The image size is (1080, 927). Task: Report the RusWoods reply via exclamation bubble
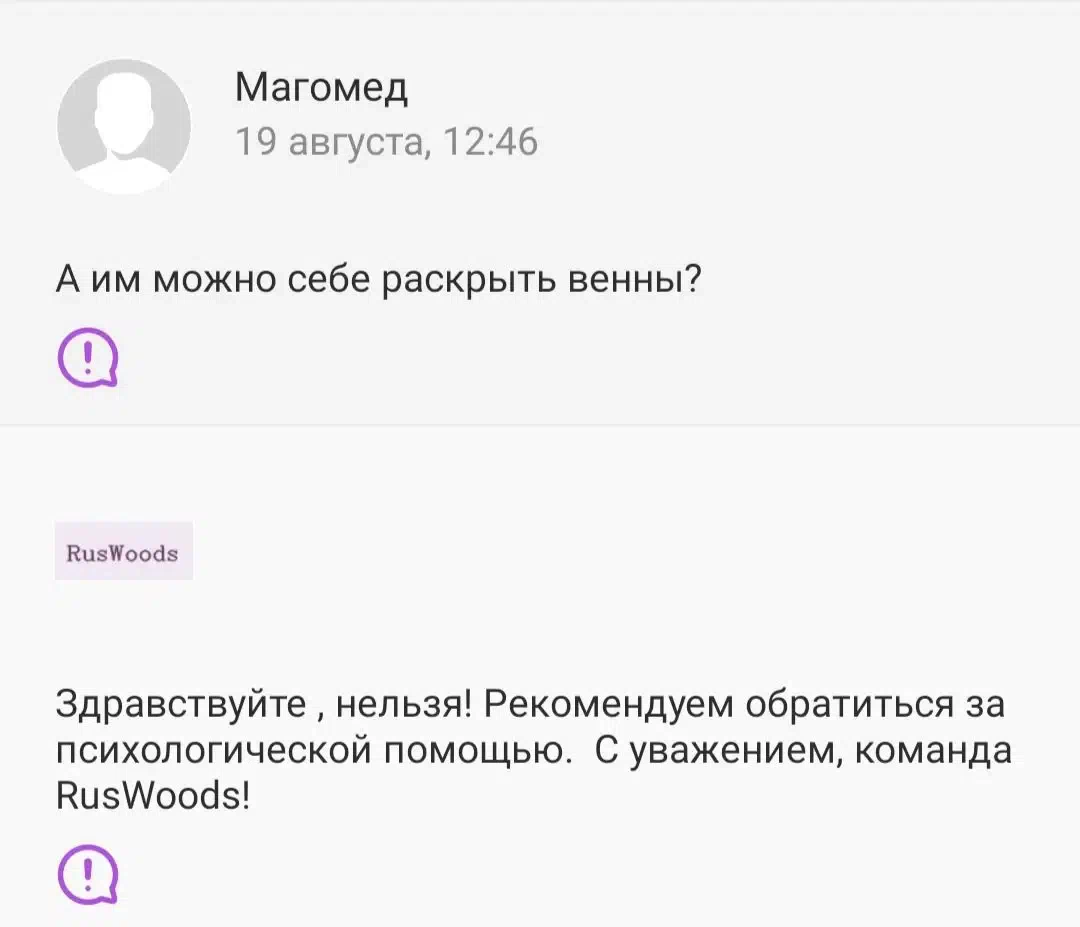[x=88, y=874]
